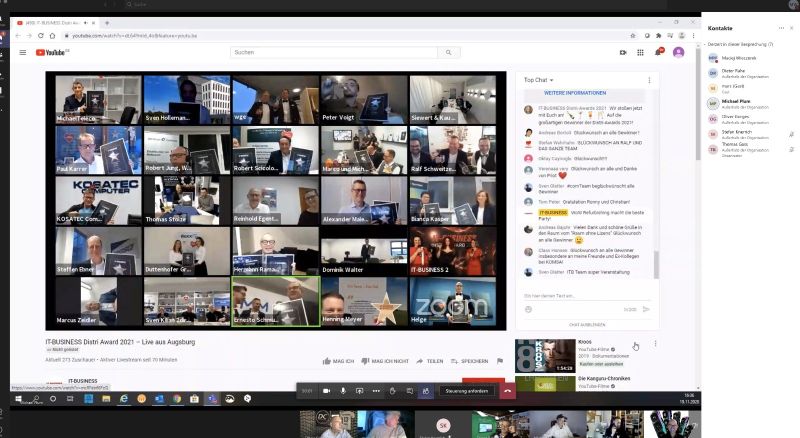Open Windows Task View in taskbar

70,399
